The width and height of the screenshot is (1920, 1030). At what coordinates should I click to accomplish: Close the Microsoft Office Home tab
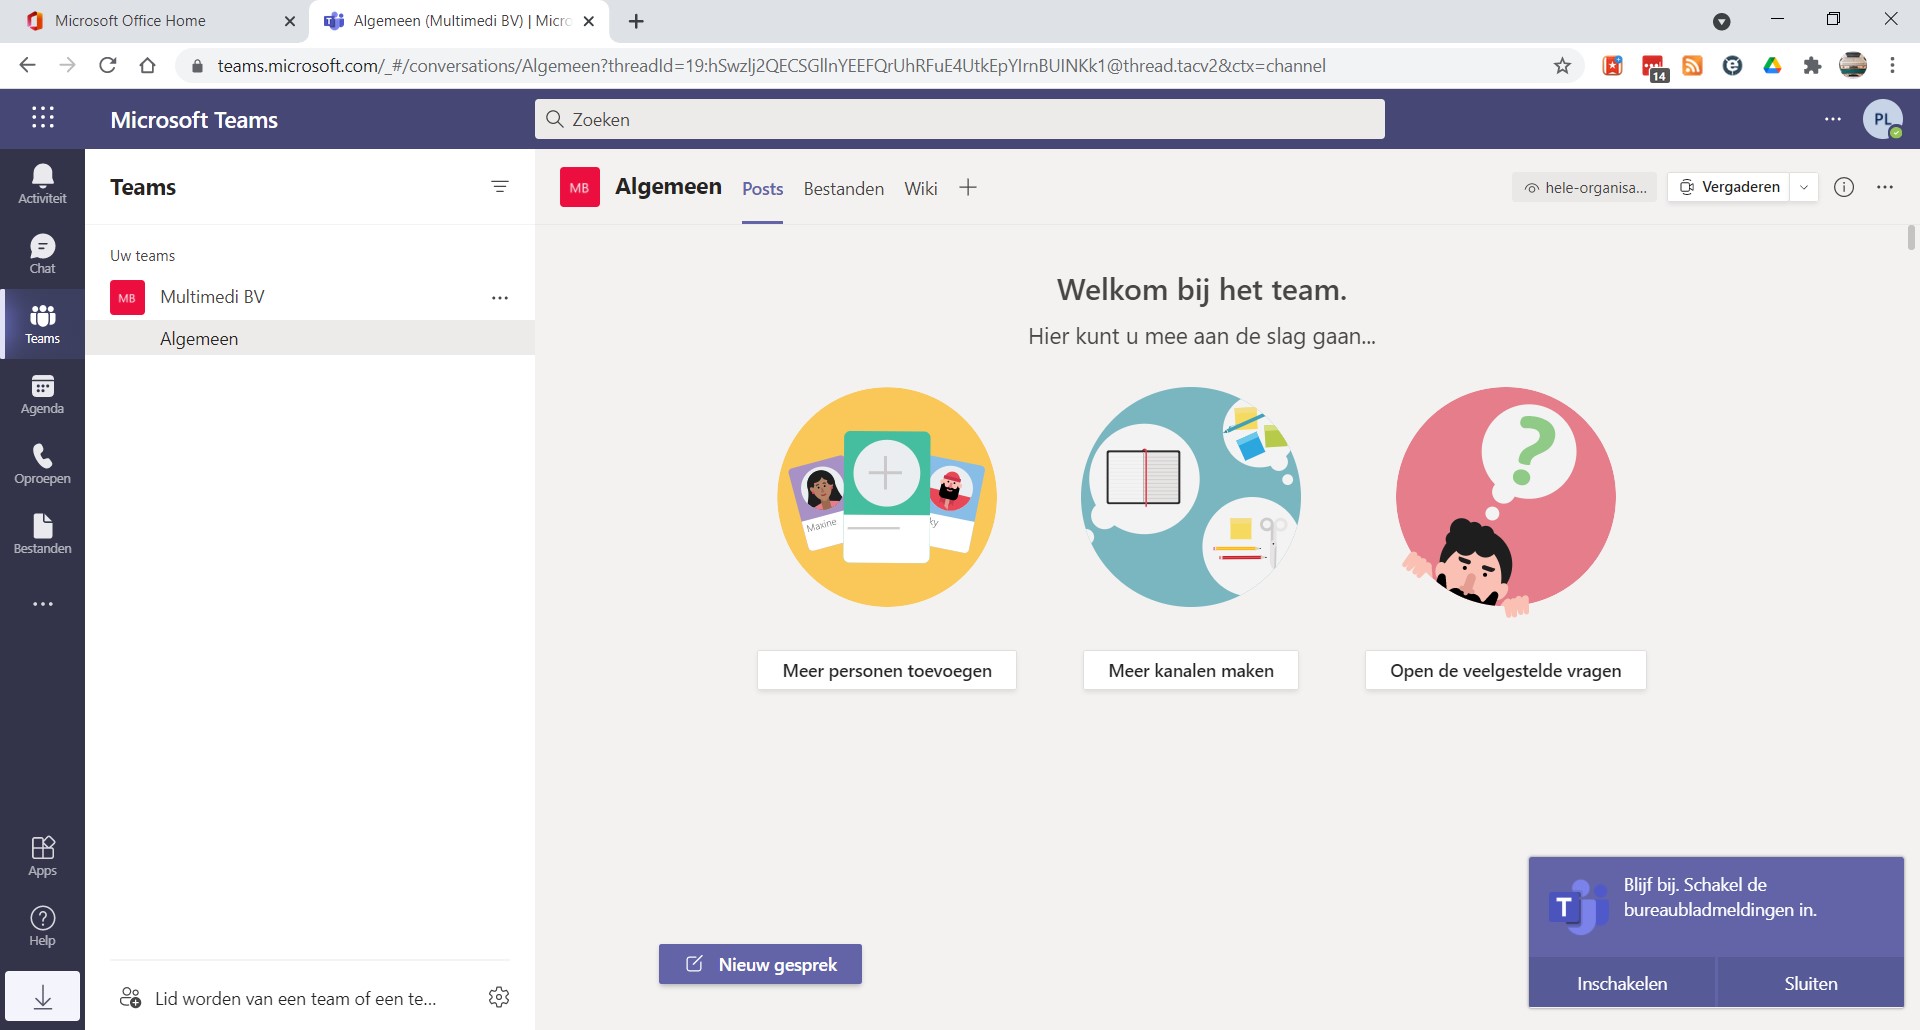click(289, 21)
